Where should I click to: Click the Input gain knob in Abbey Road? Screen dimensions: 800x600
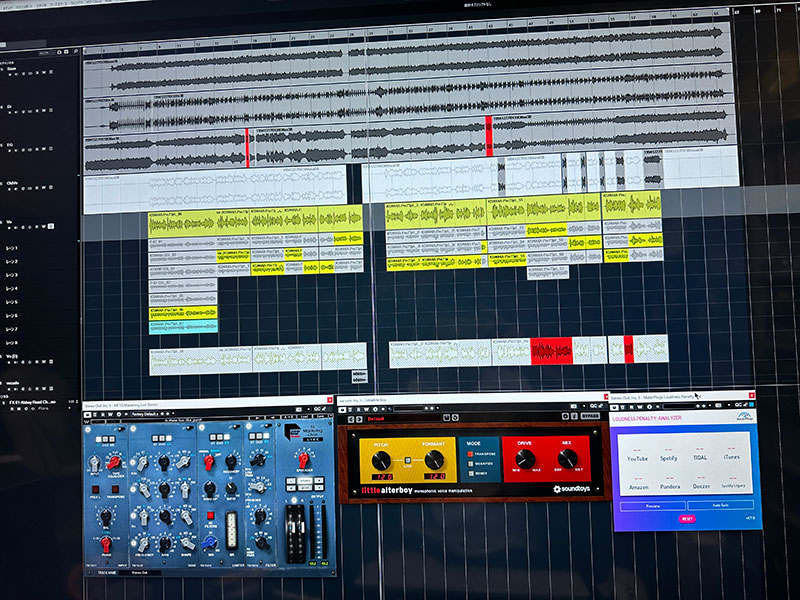click(94, 464)
